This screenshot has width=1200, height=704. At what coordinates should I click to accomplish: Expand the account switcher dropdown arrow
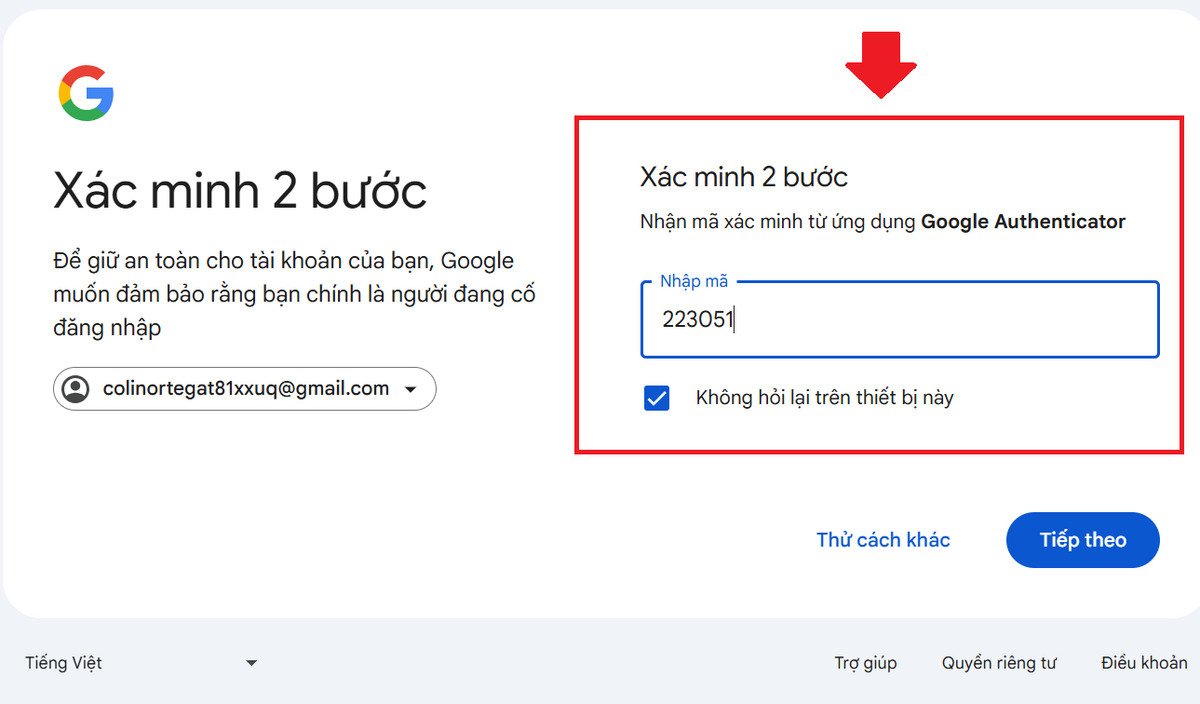[x=410, y=390]
